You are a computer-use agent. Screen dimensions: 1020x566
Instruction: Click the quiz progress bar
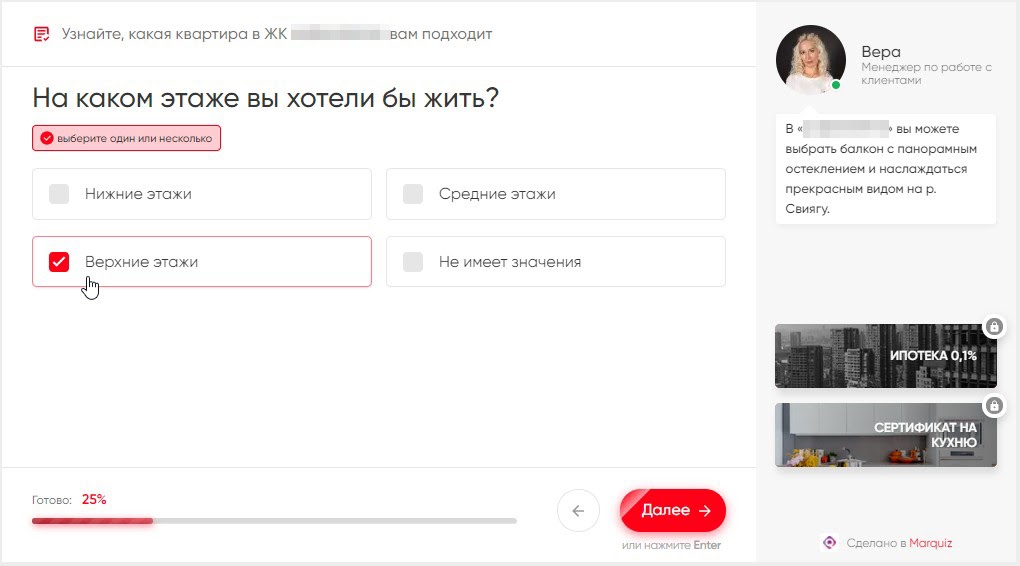pyautogui.click(x=274, y=521)
